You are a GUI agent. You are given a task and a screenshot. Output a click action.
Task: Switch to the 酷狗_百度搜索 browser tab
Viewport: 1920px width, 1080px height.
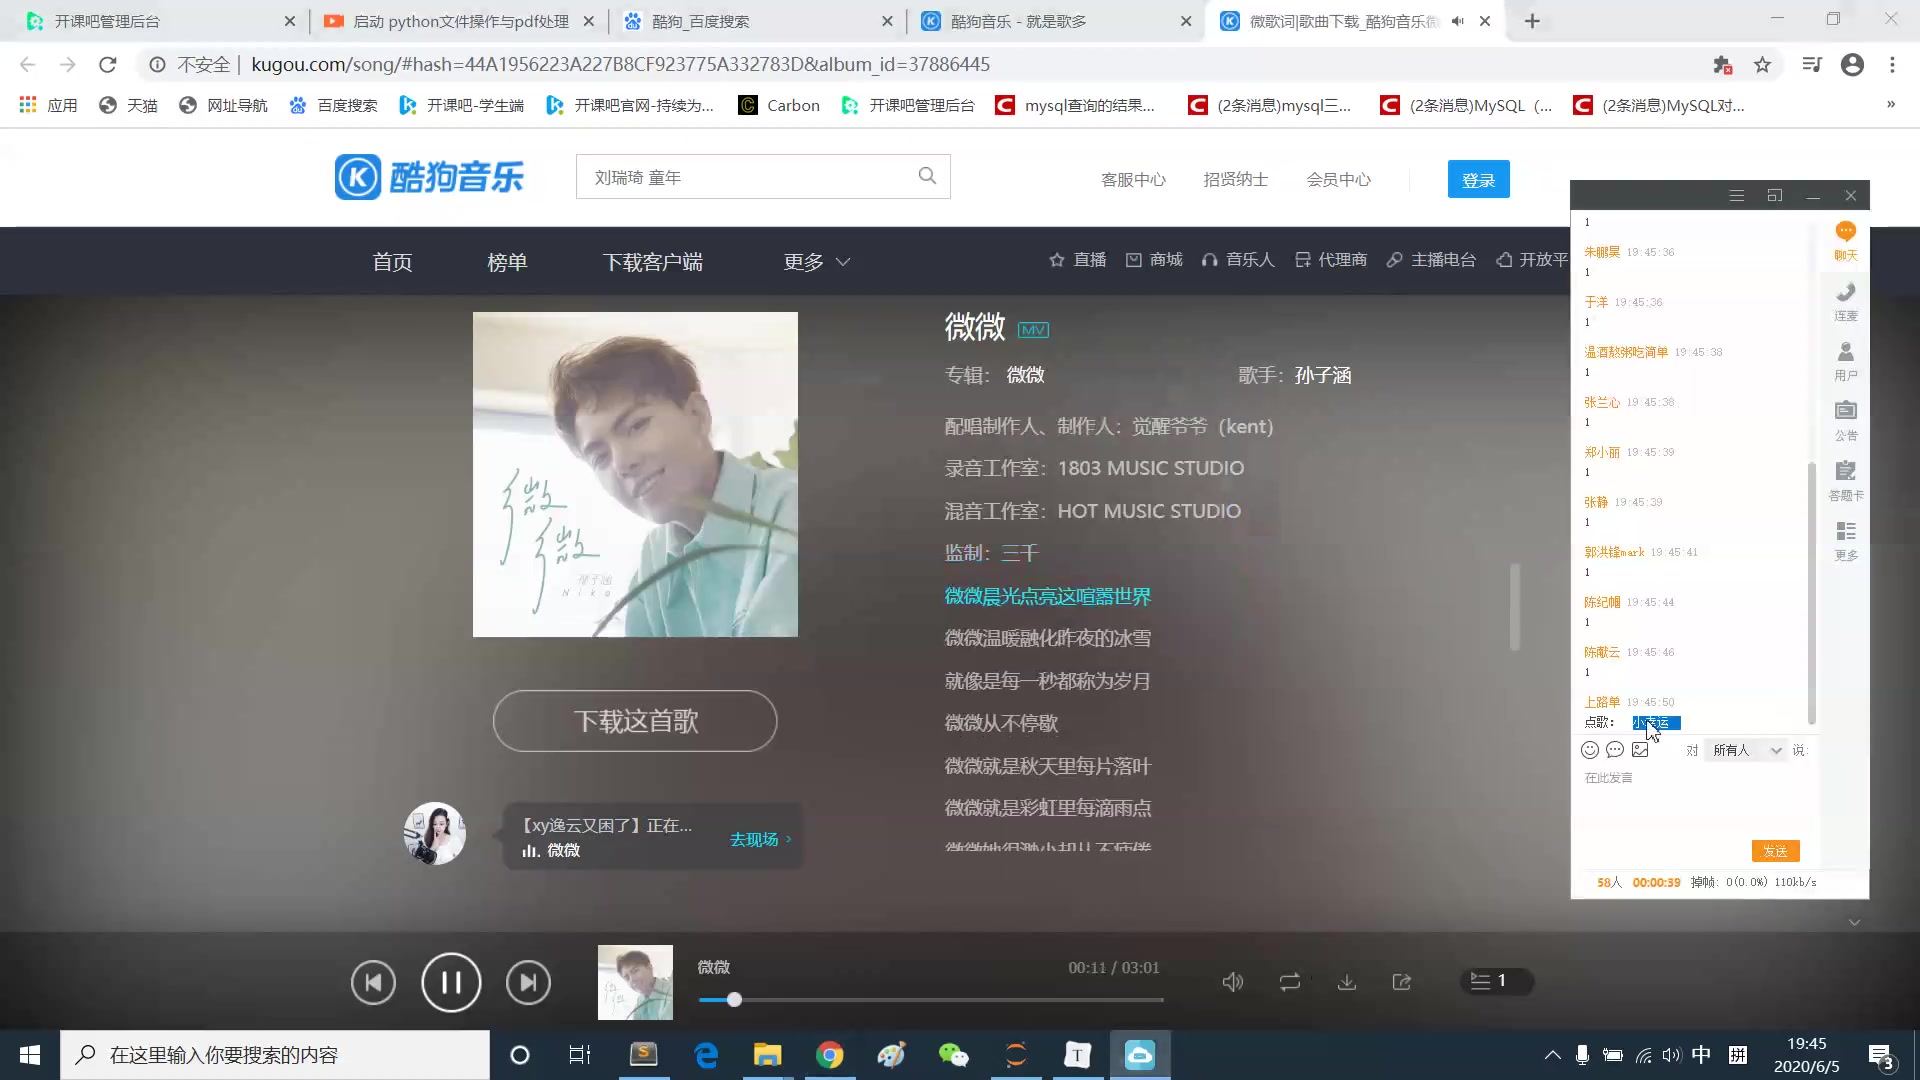(x=757, y=21)
